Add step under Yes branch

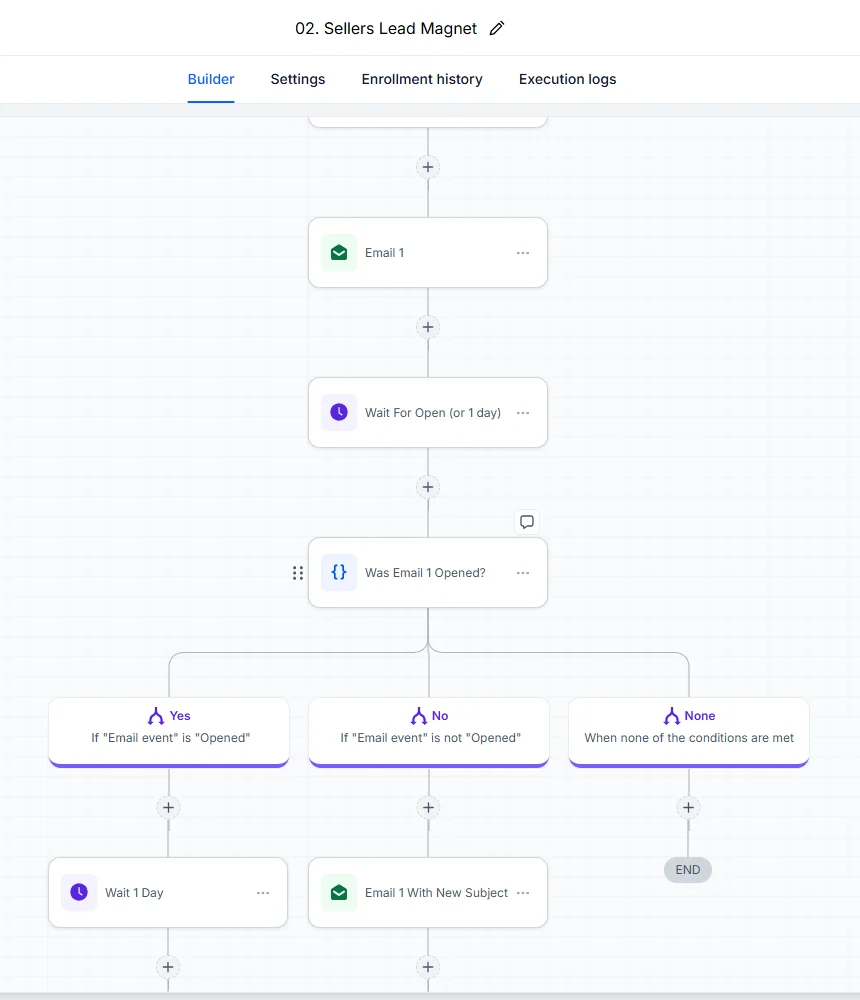(168, 807)
